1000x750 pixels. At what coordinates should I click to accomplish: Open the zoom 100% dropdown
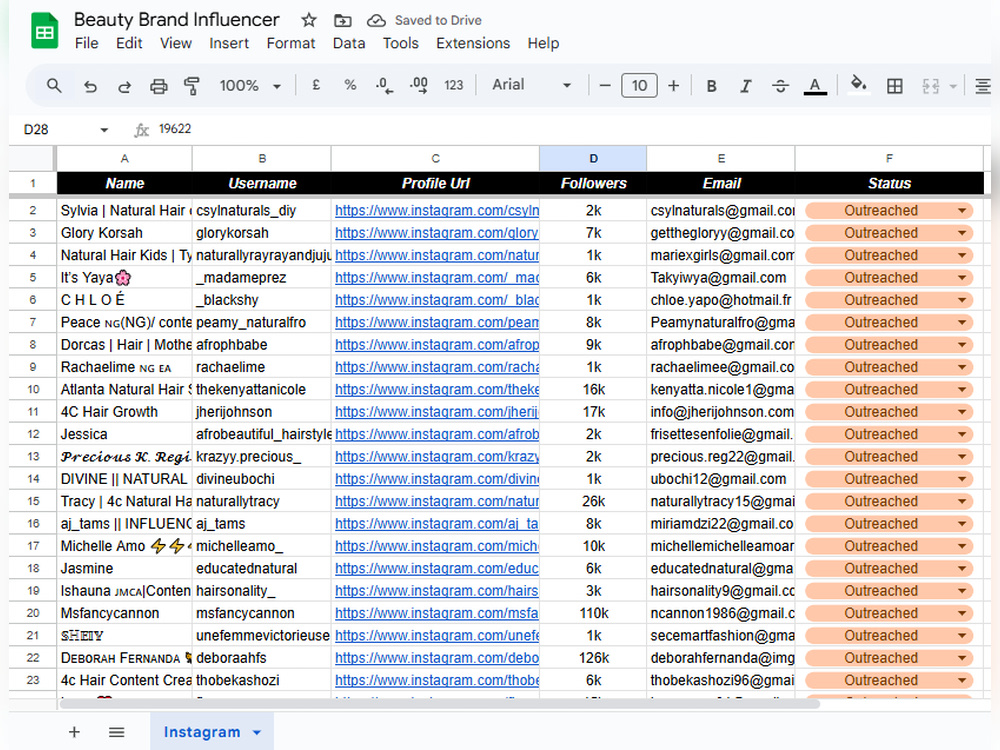pos(249,85)
